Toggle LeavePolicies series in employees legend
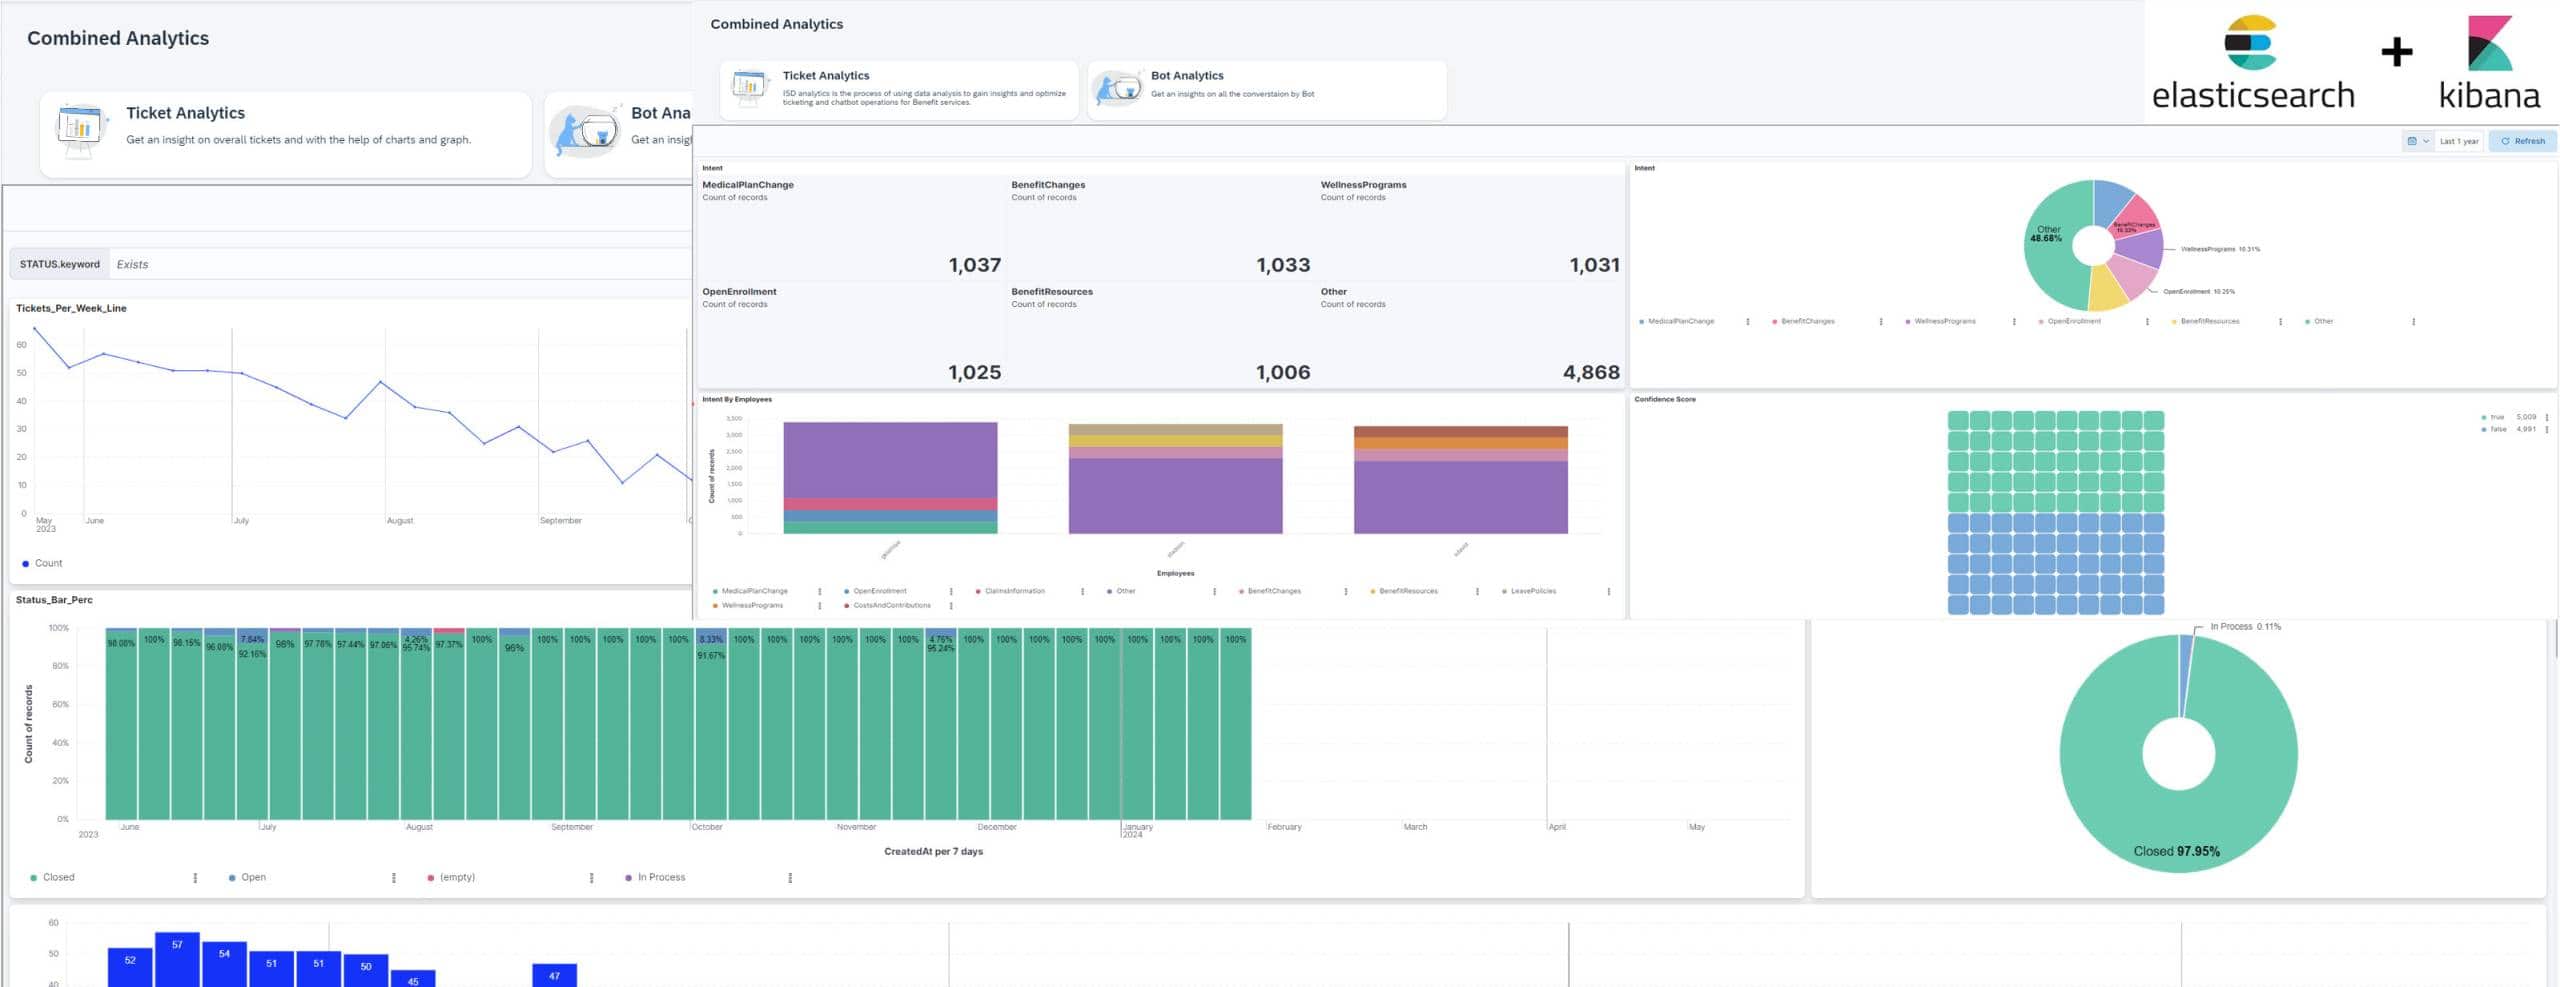Image resolution: width=2560 pixels, height=987 pixels. click(1533, 591)
